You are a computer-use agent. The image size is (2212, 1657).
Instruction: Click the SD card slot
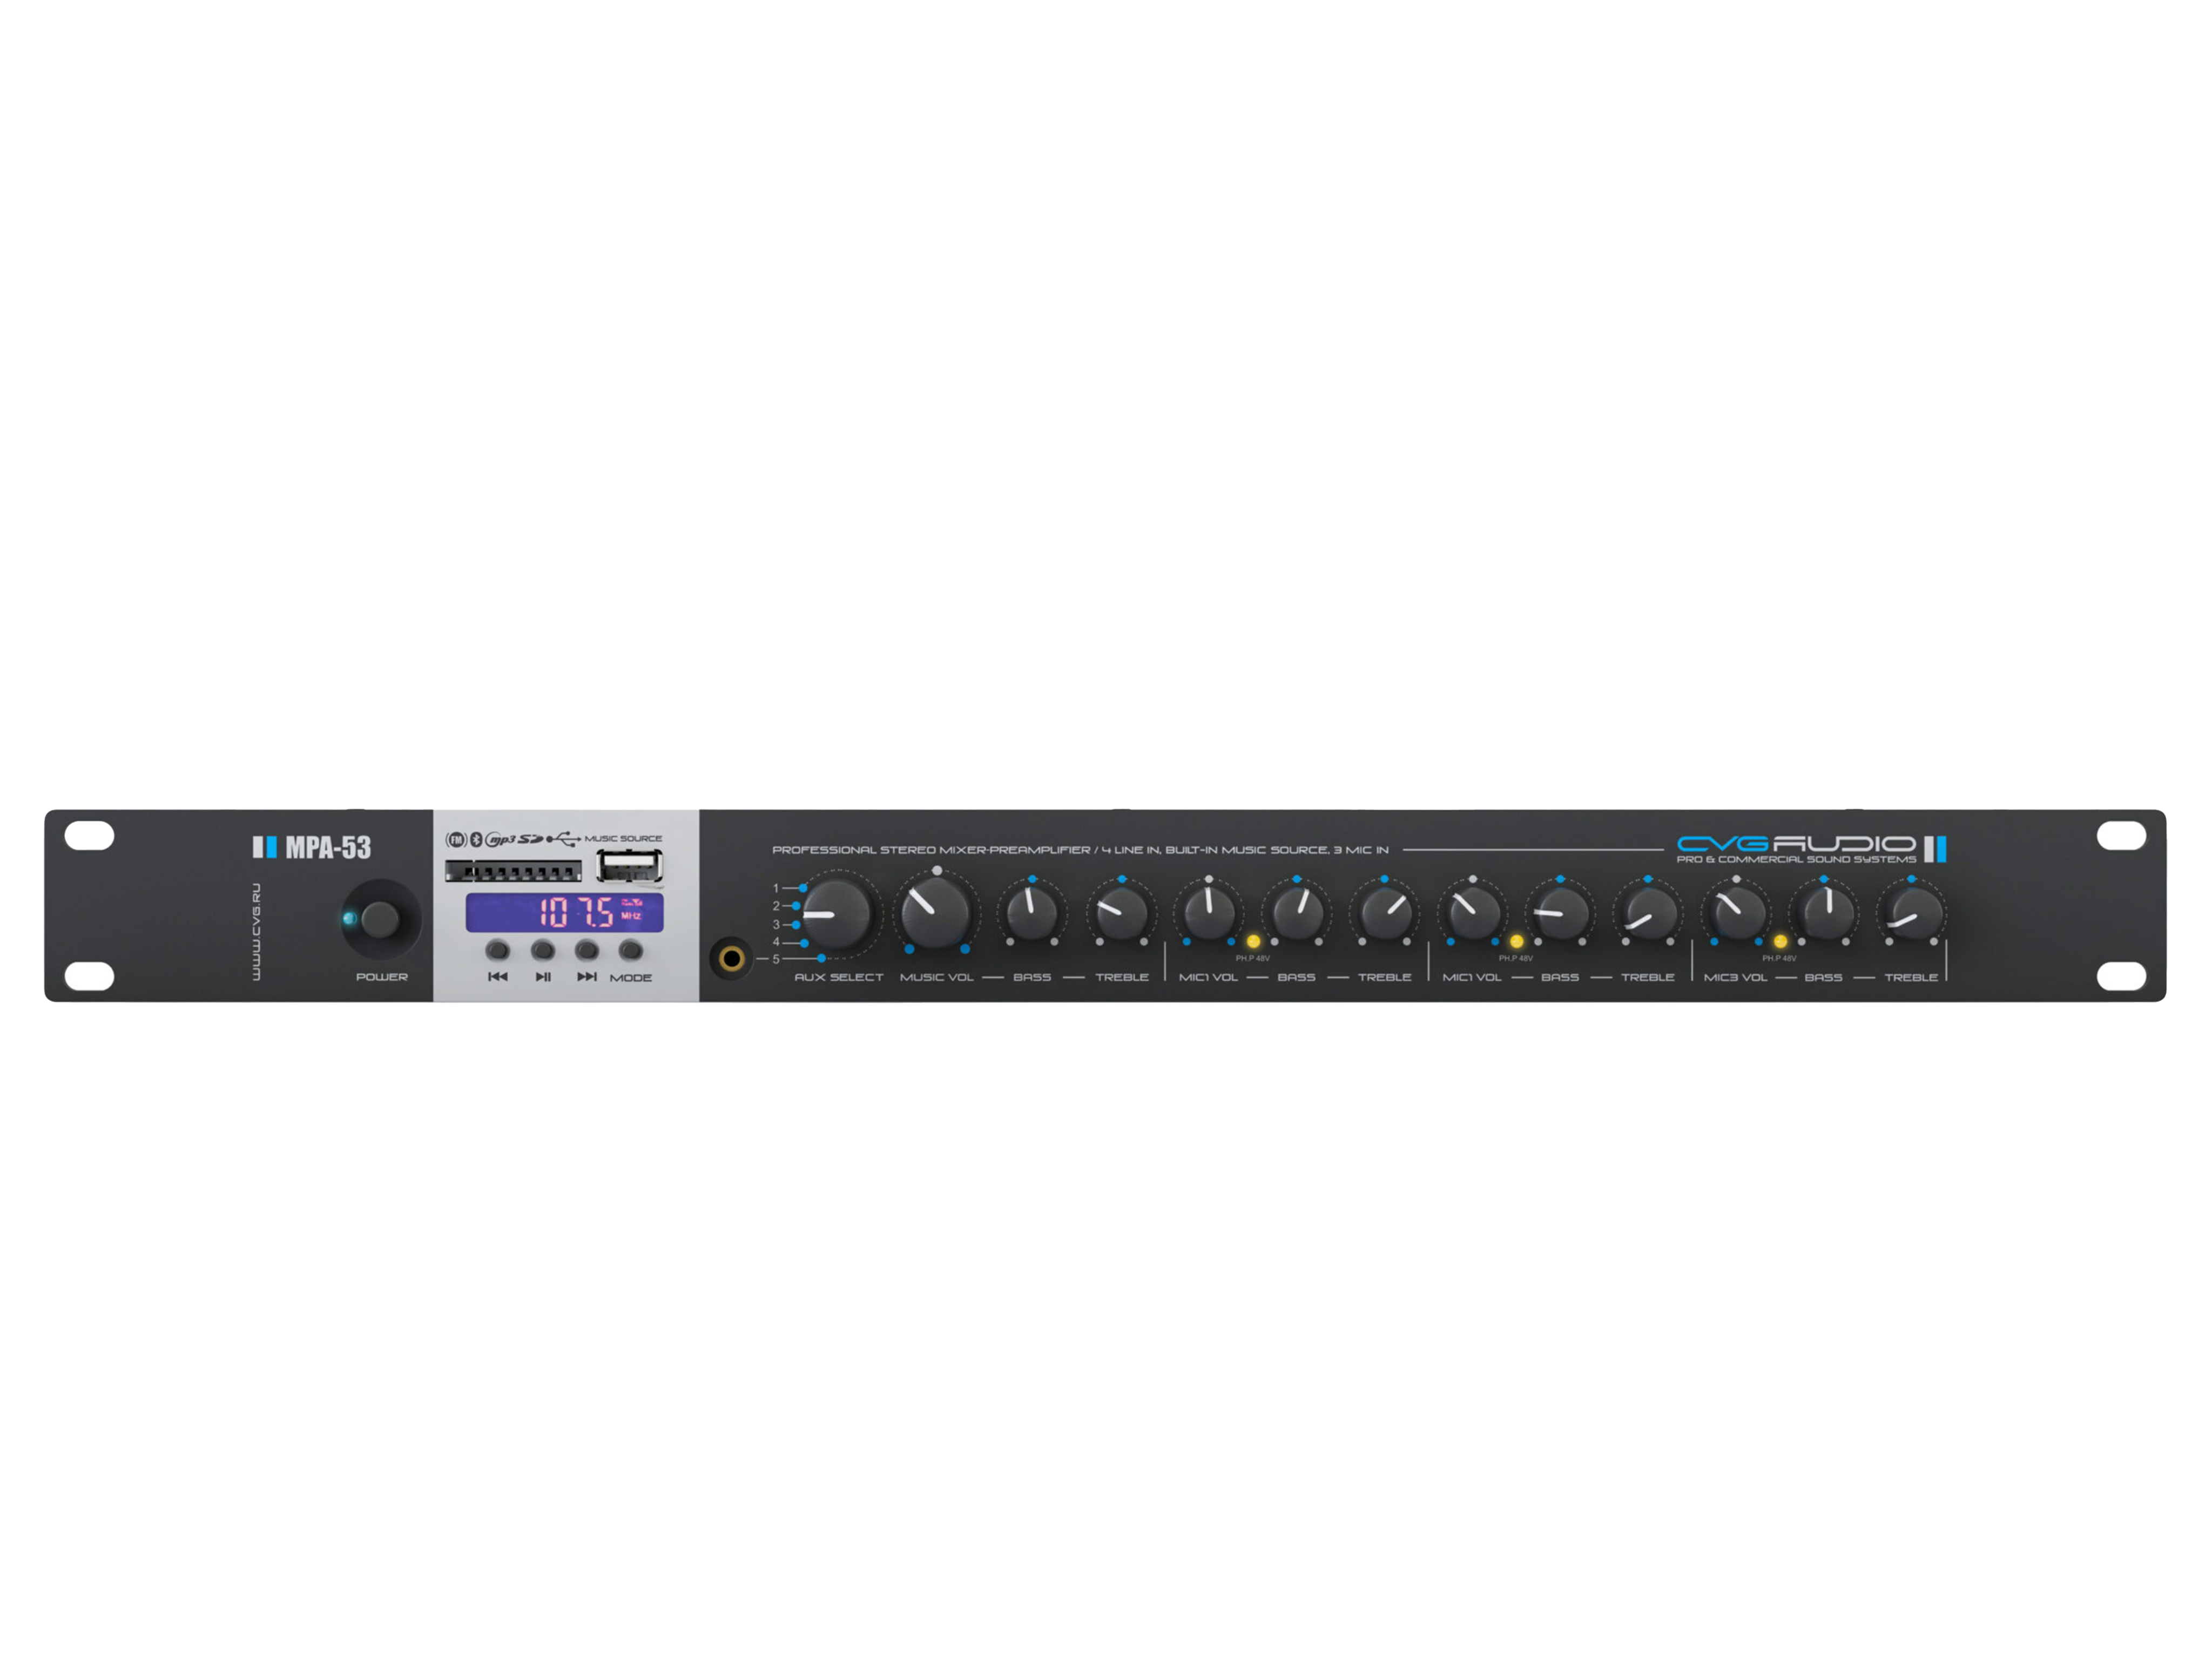point(513,872)
